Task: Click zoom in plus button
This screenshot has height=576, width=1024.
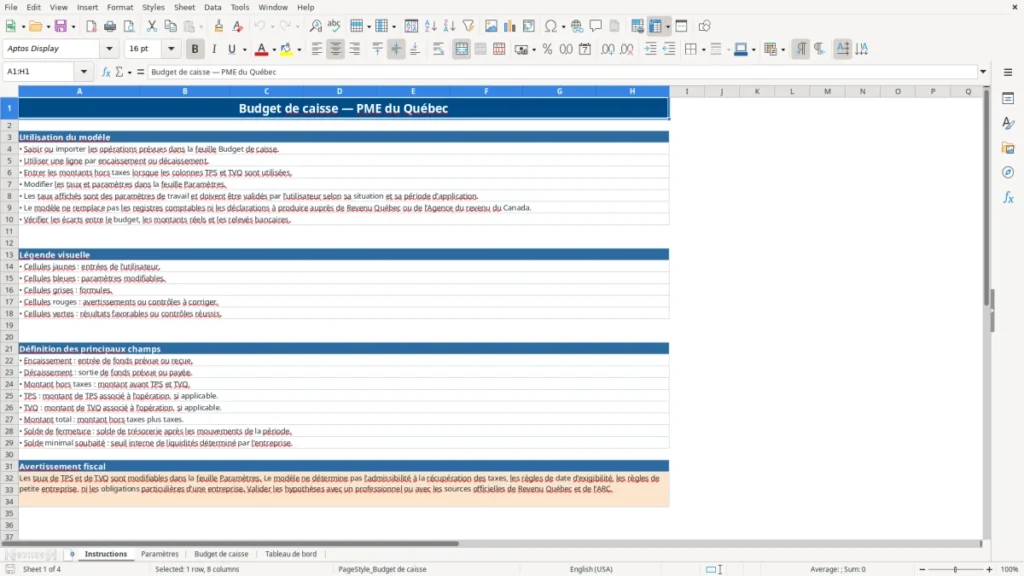Action: [x=989, y=569]
